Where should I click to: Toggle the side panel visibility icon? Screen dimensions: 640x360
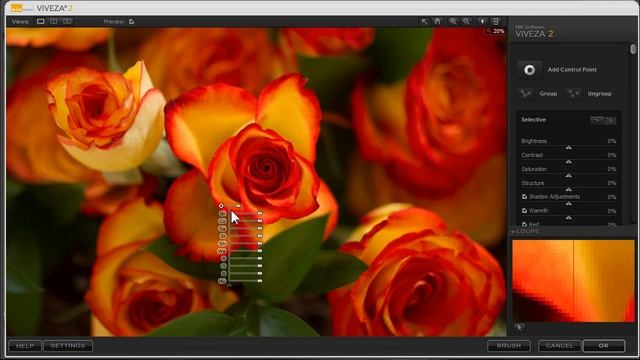[x=496, y=21]
